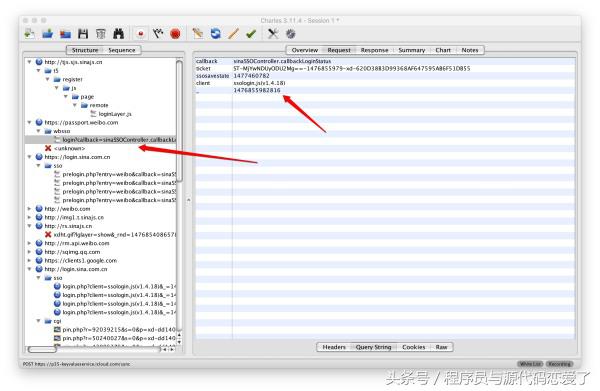Show the Query String sub-tab
The image size is (600, 391).
[x=373, y=347]
